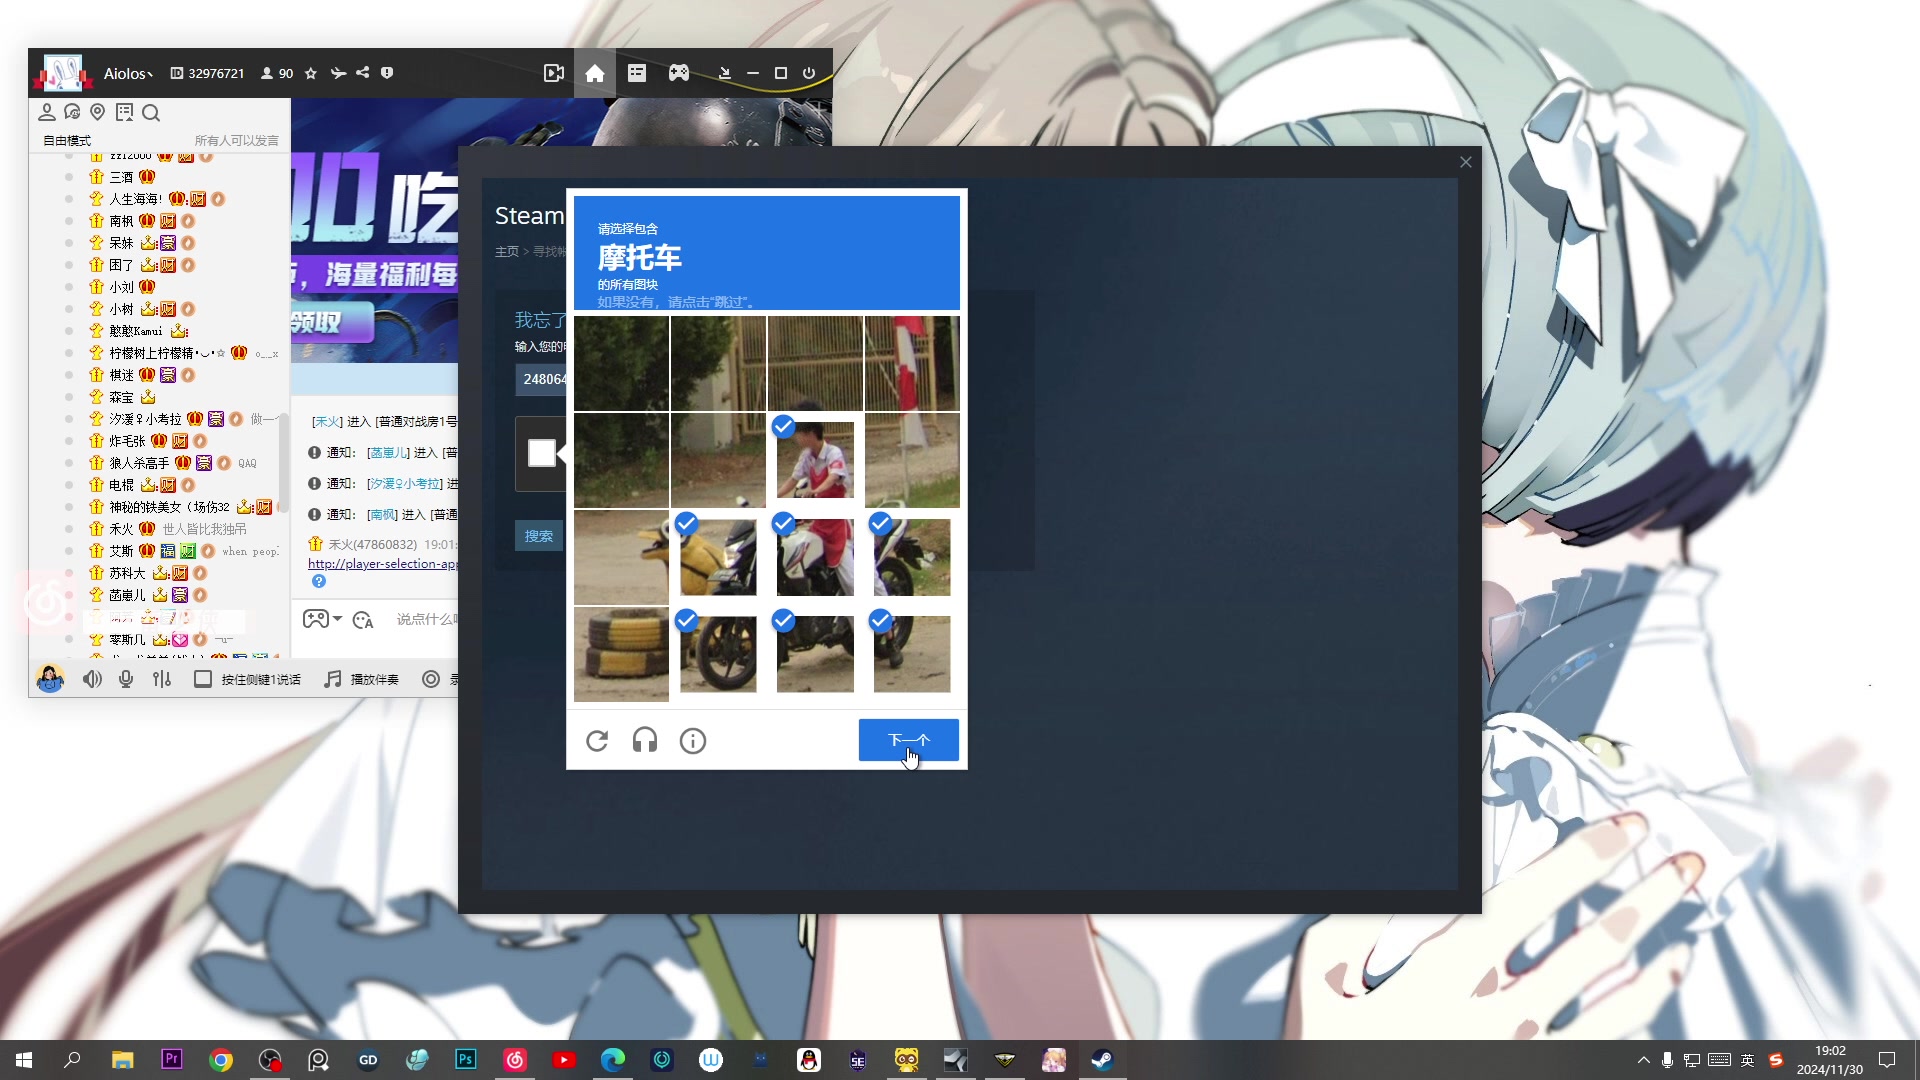
Task: Click own avatar in bottom bar
Action: (50, 679)
